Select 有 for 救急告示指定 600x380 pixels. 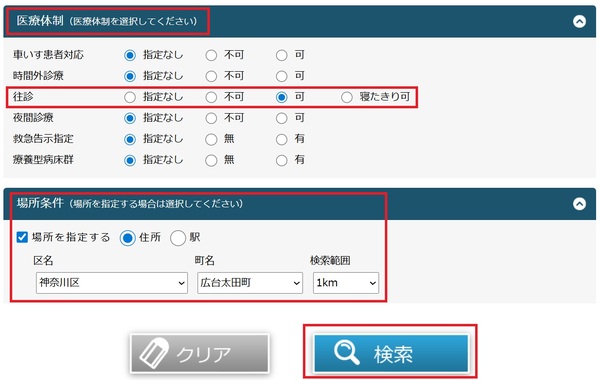[282, 139]
